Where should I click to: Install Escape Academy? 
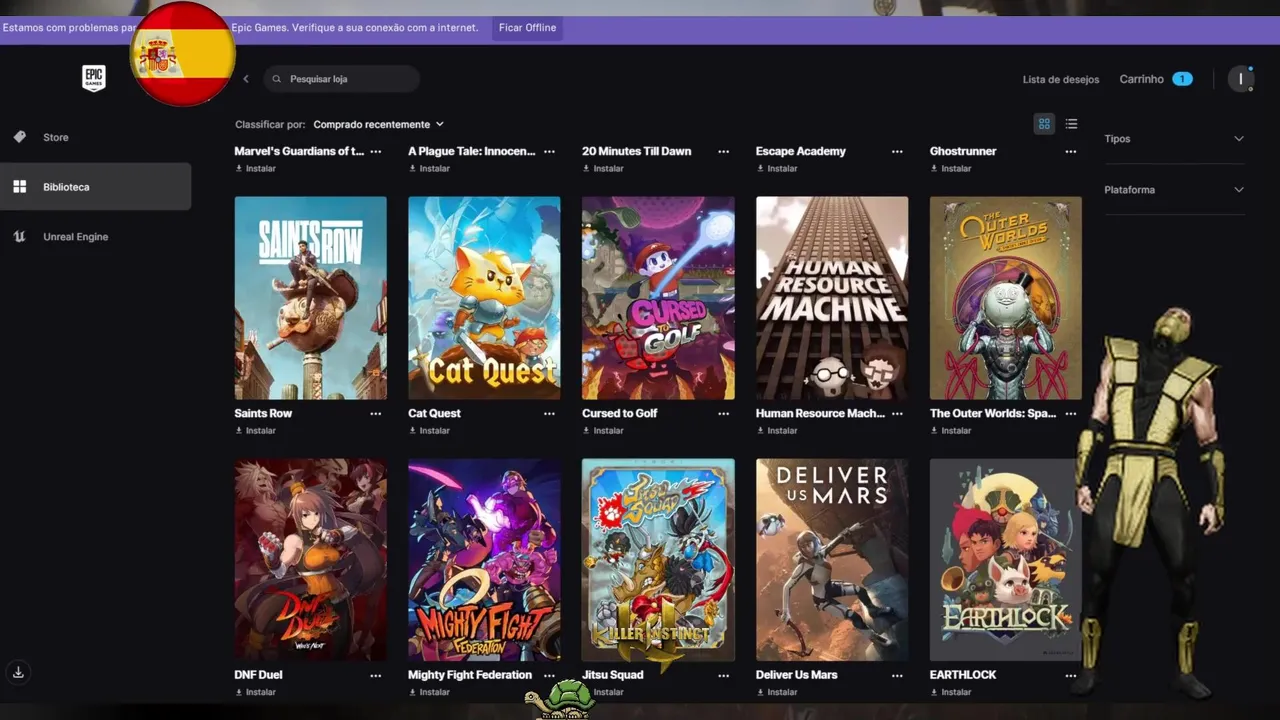click(x=777, y=169)
